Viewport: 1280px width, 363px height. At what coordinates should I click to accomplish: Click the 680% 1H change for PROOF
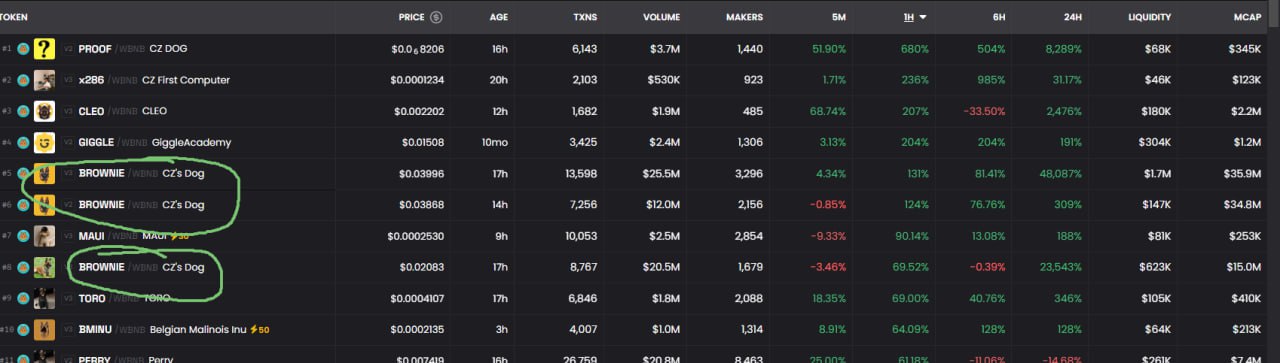(914, 49)
